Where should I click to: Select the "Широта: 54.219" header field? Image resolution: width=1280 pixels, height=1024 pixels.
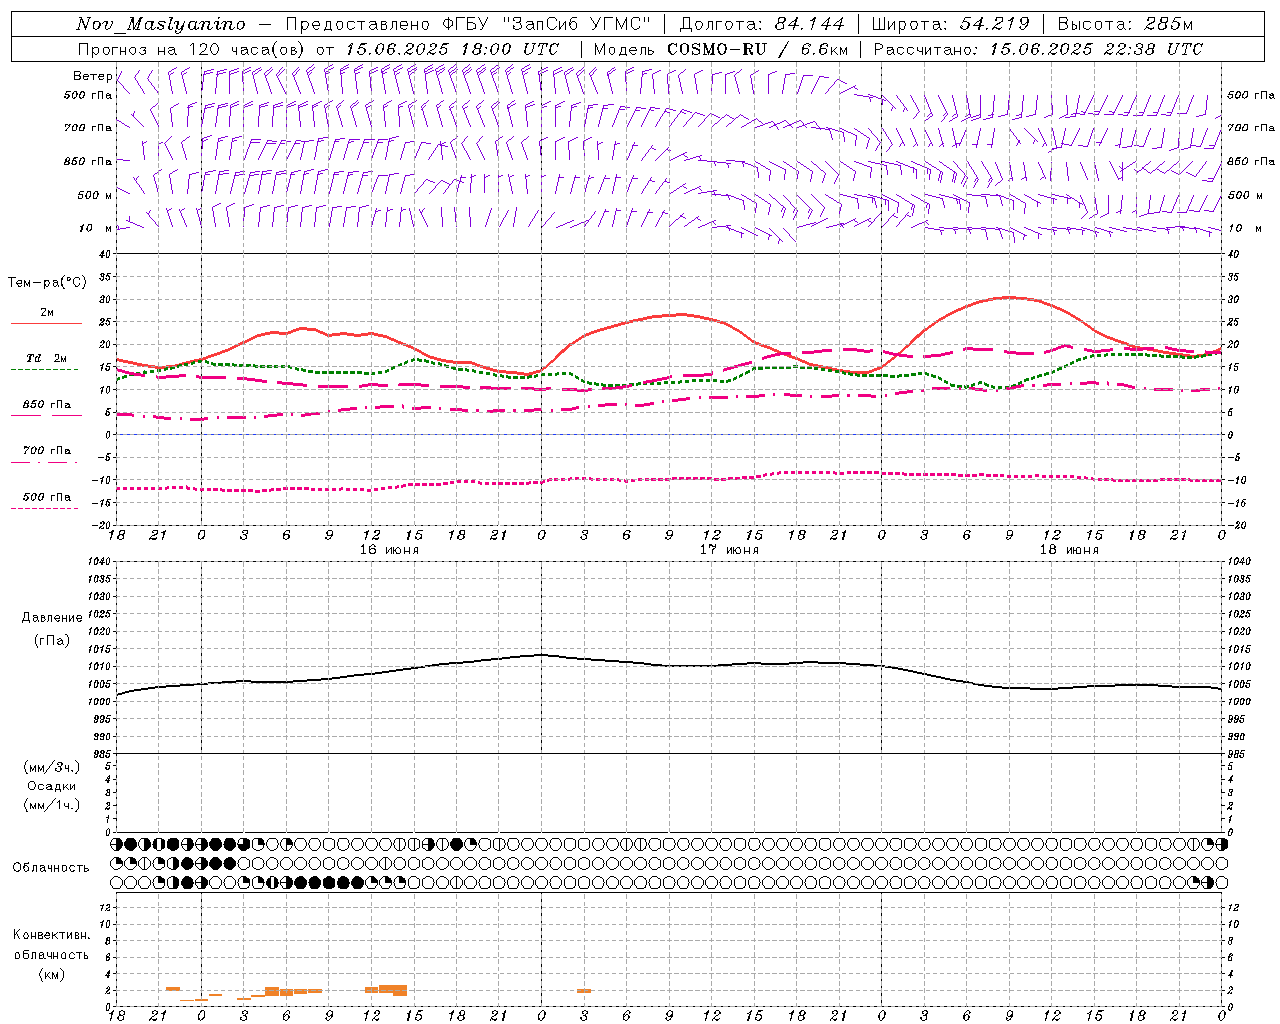coord(951,24)
